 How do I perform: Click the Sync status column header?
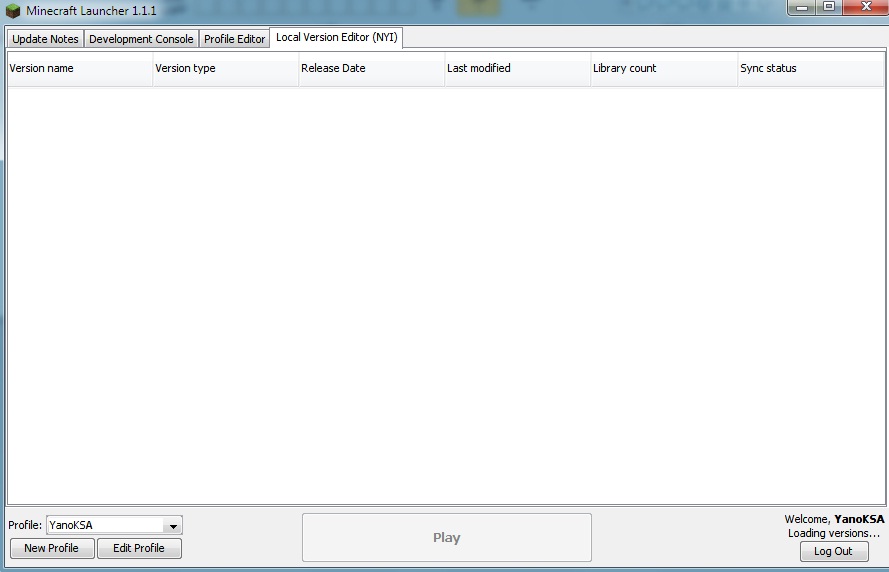(x=811, y=69)
